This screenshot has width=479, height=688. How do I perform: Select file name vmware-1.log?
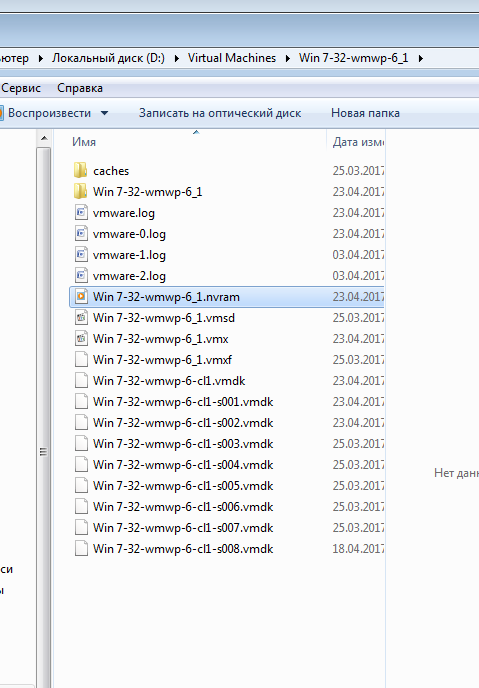point(129,255)
